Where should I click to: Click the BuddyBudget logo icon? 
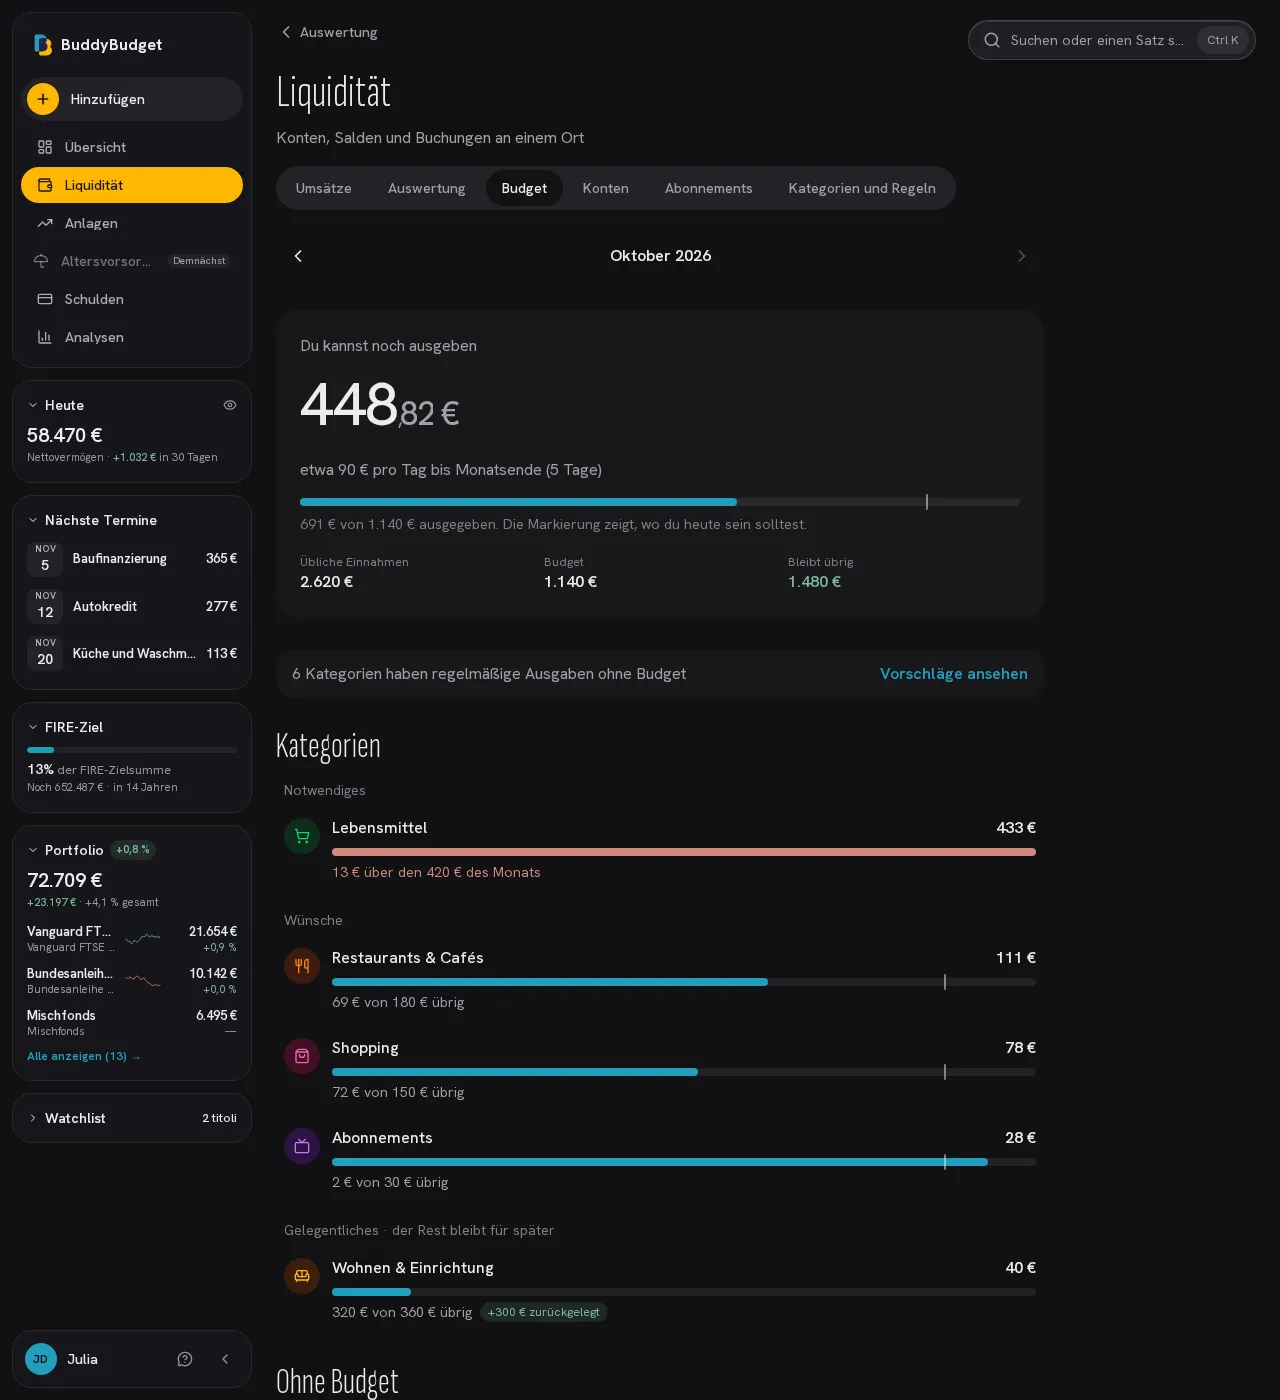[43, 45]
